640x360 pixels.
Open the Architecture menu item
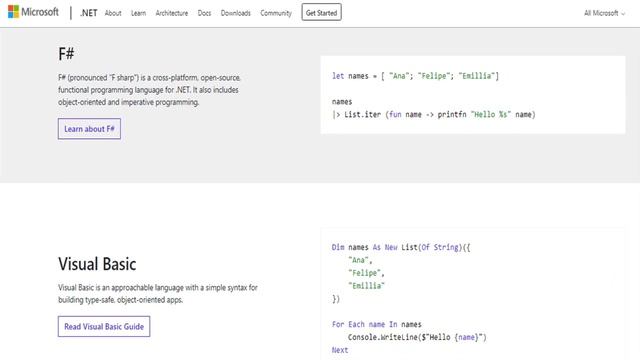[x=172, y=13]
